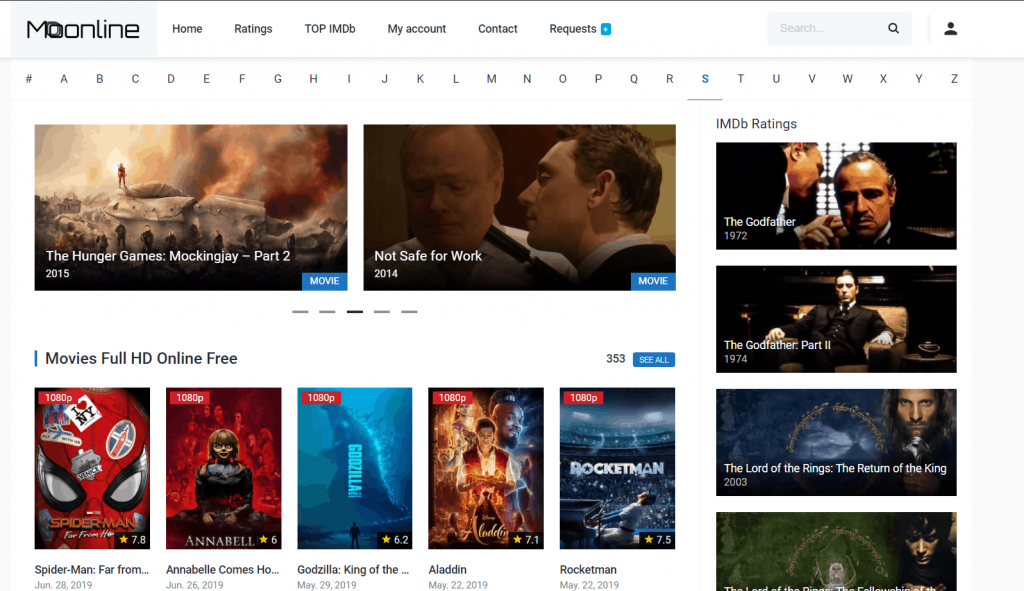The image size is (1024, 591).
Task: Click the 353 movie count
Action: tap(615, 359)
